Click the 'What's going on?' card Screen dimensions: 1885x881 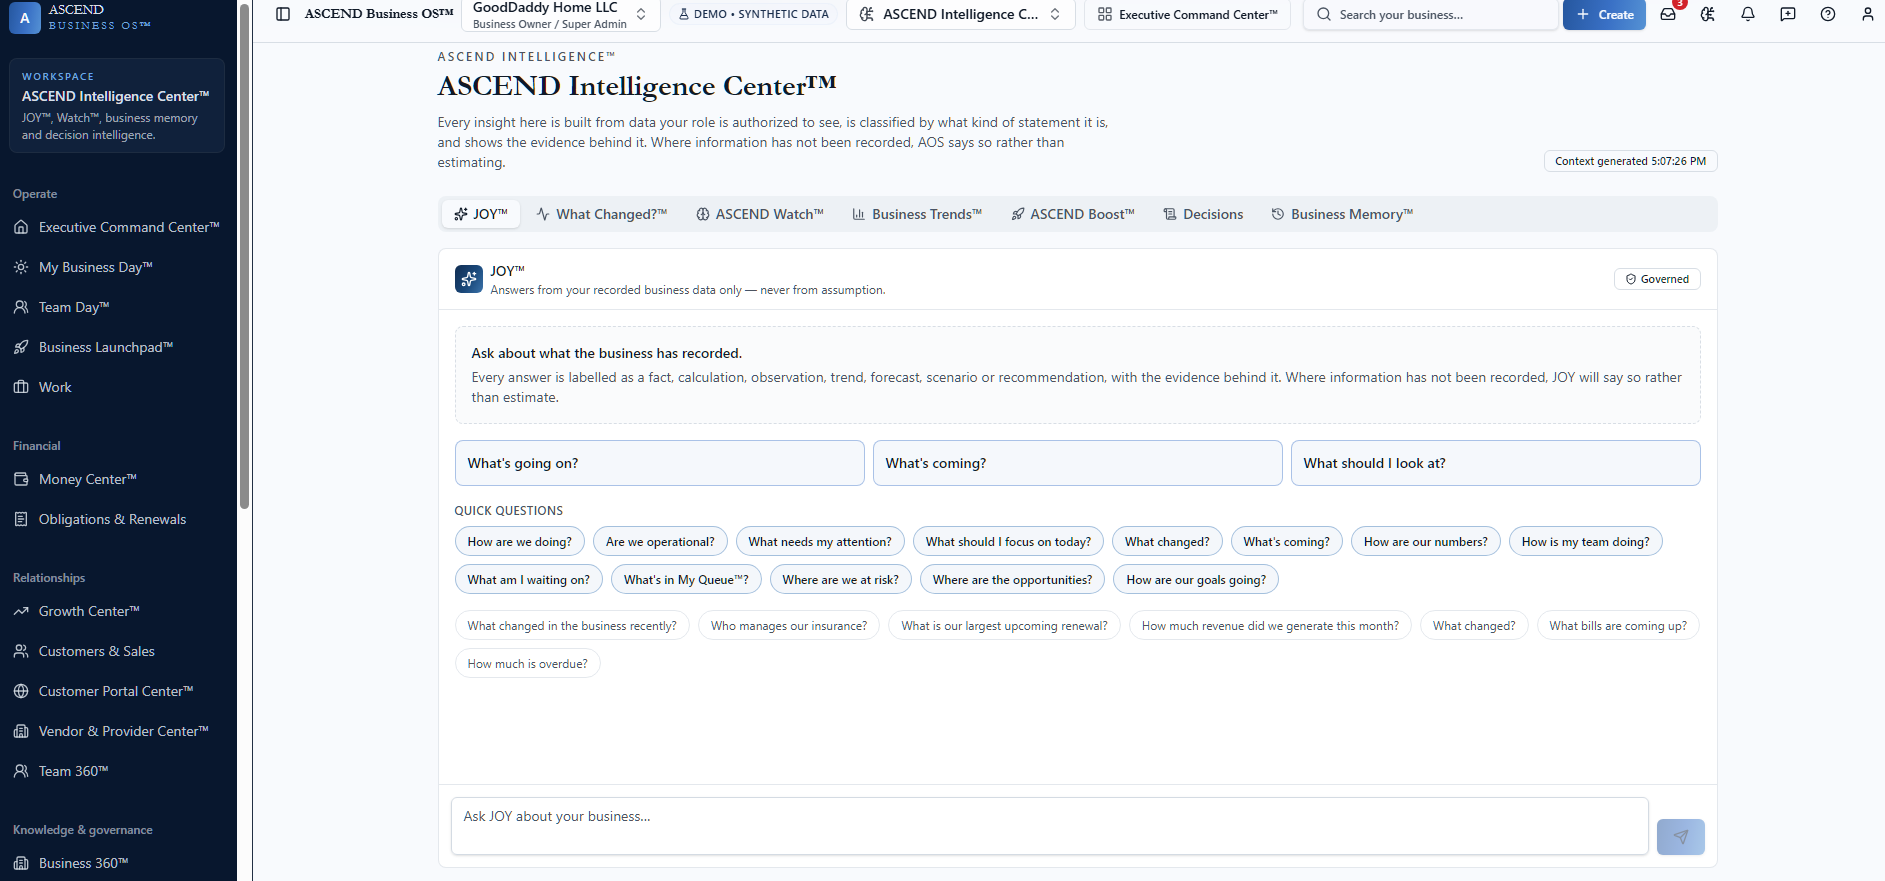click(x=660, y=463)
